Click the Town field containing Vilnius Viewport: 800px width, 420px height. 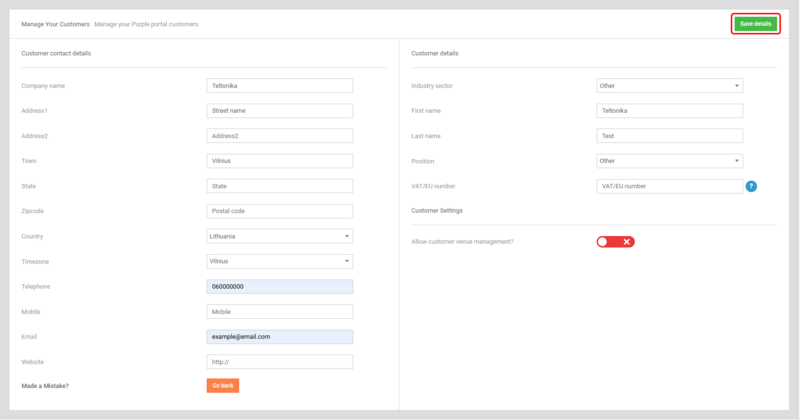279,161
